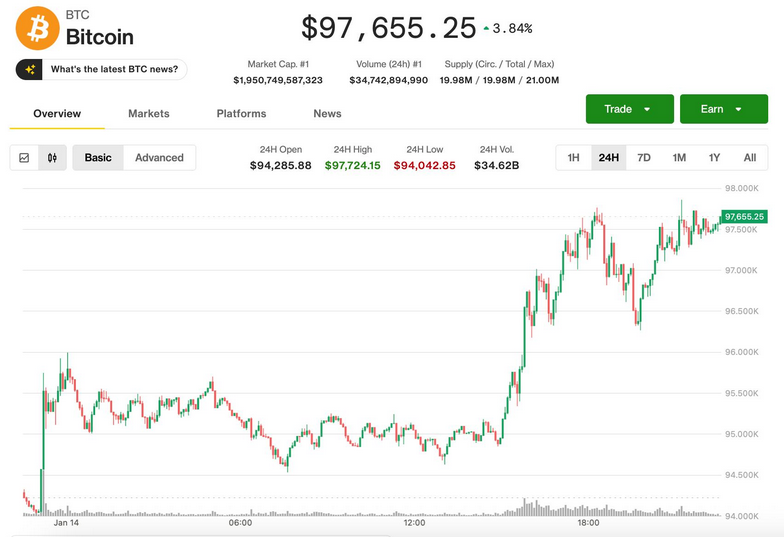784x537 pixels.
Task: Switch chart mode to Basic
Action: point(98,157)
